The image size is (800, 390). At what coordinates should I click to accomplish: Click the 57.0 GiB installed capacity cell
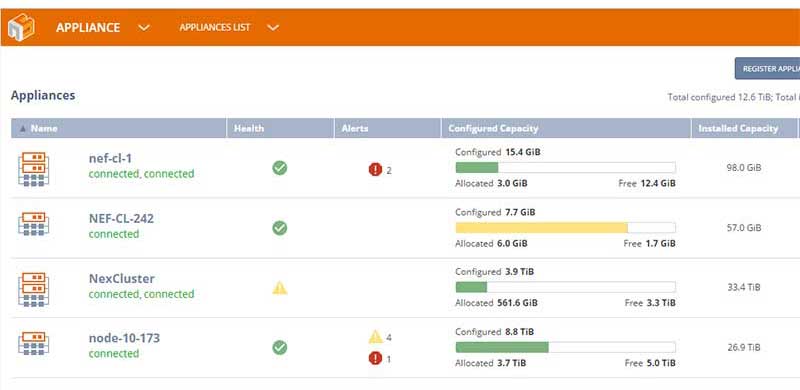tap(744, 228)
